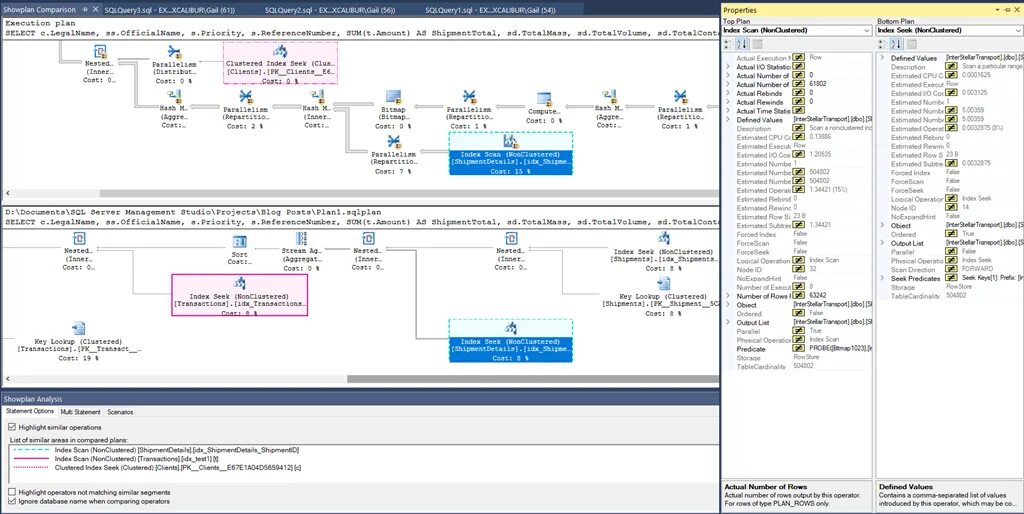This screenshot has width=1024, height=514.
Task: Select the Bitmap operator in top plan
Action: [x=393, y=109]
